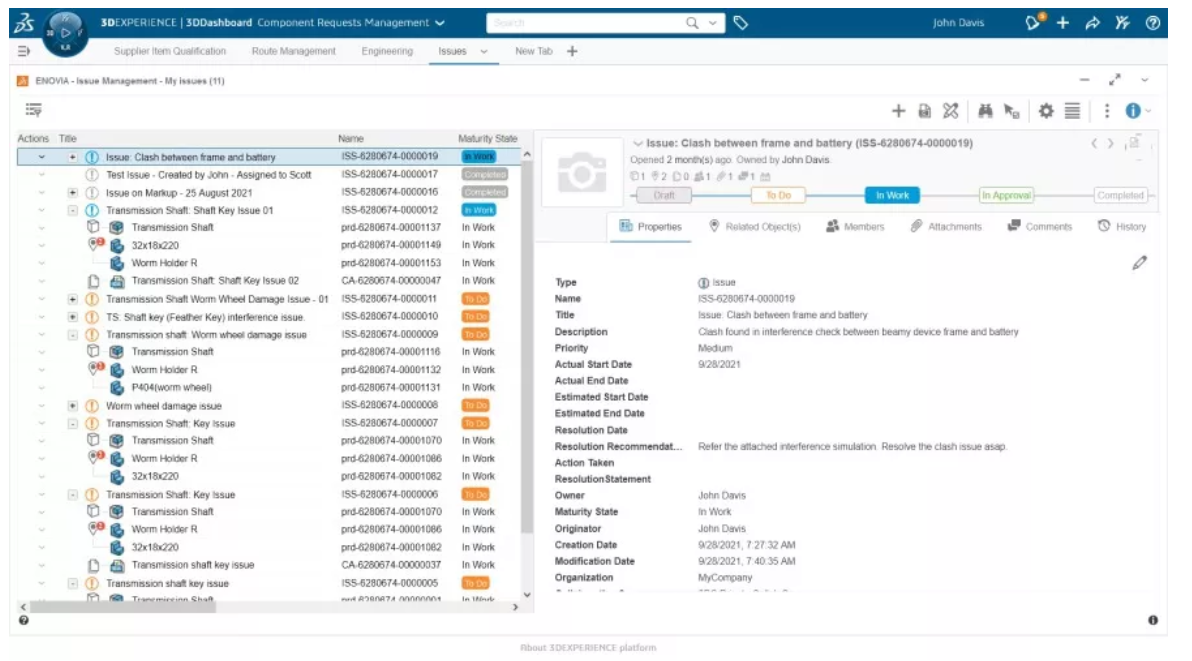
Task: Click the Share arrow icon
Action: [x=1092, y=23]
